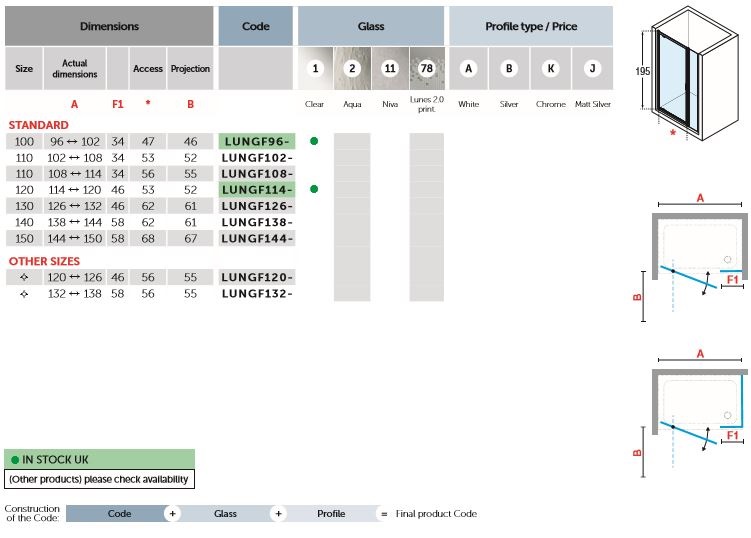Select product code LUNGF114-

tap(257, 190)
